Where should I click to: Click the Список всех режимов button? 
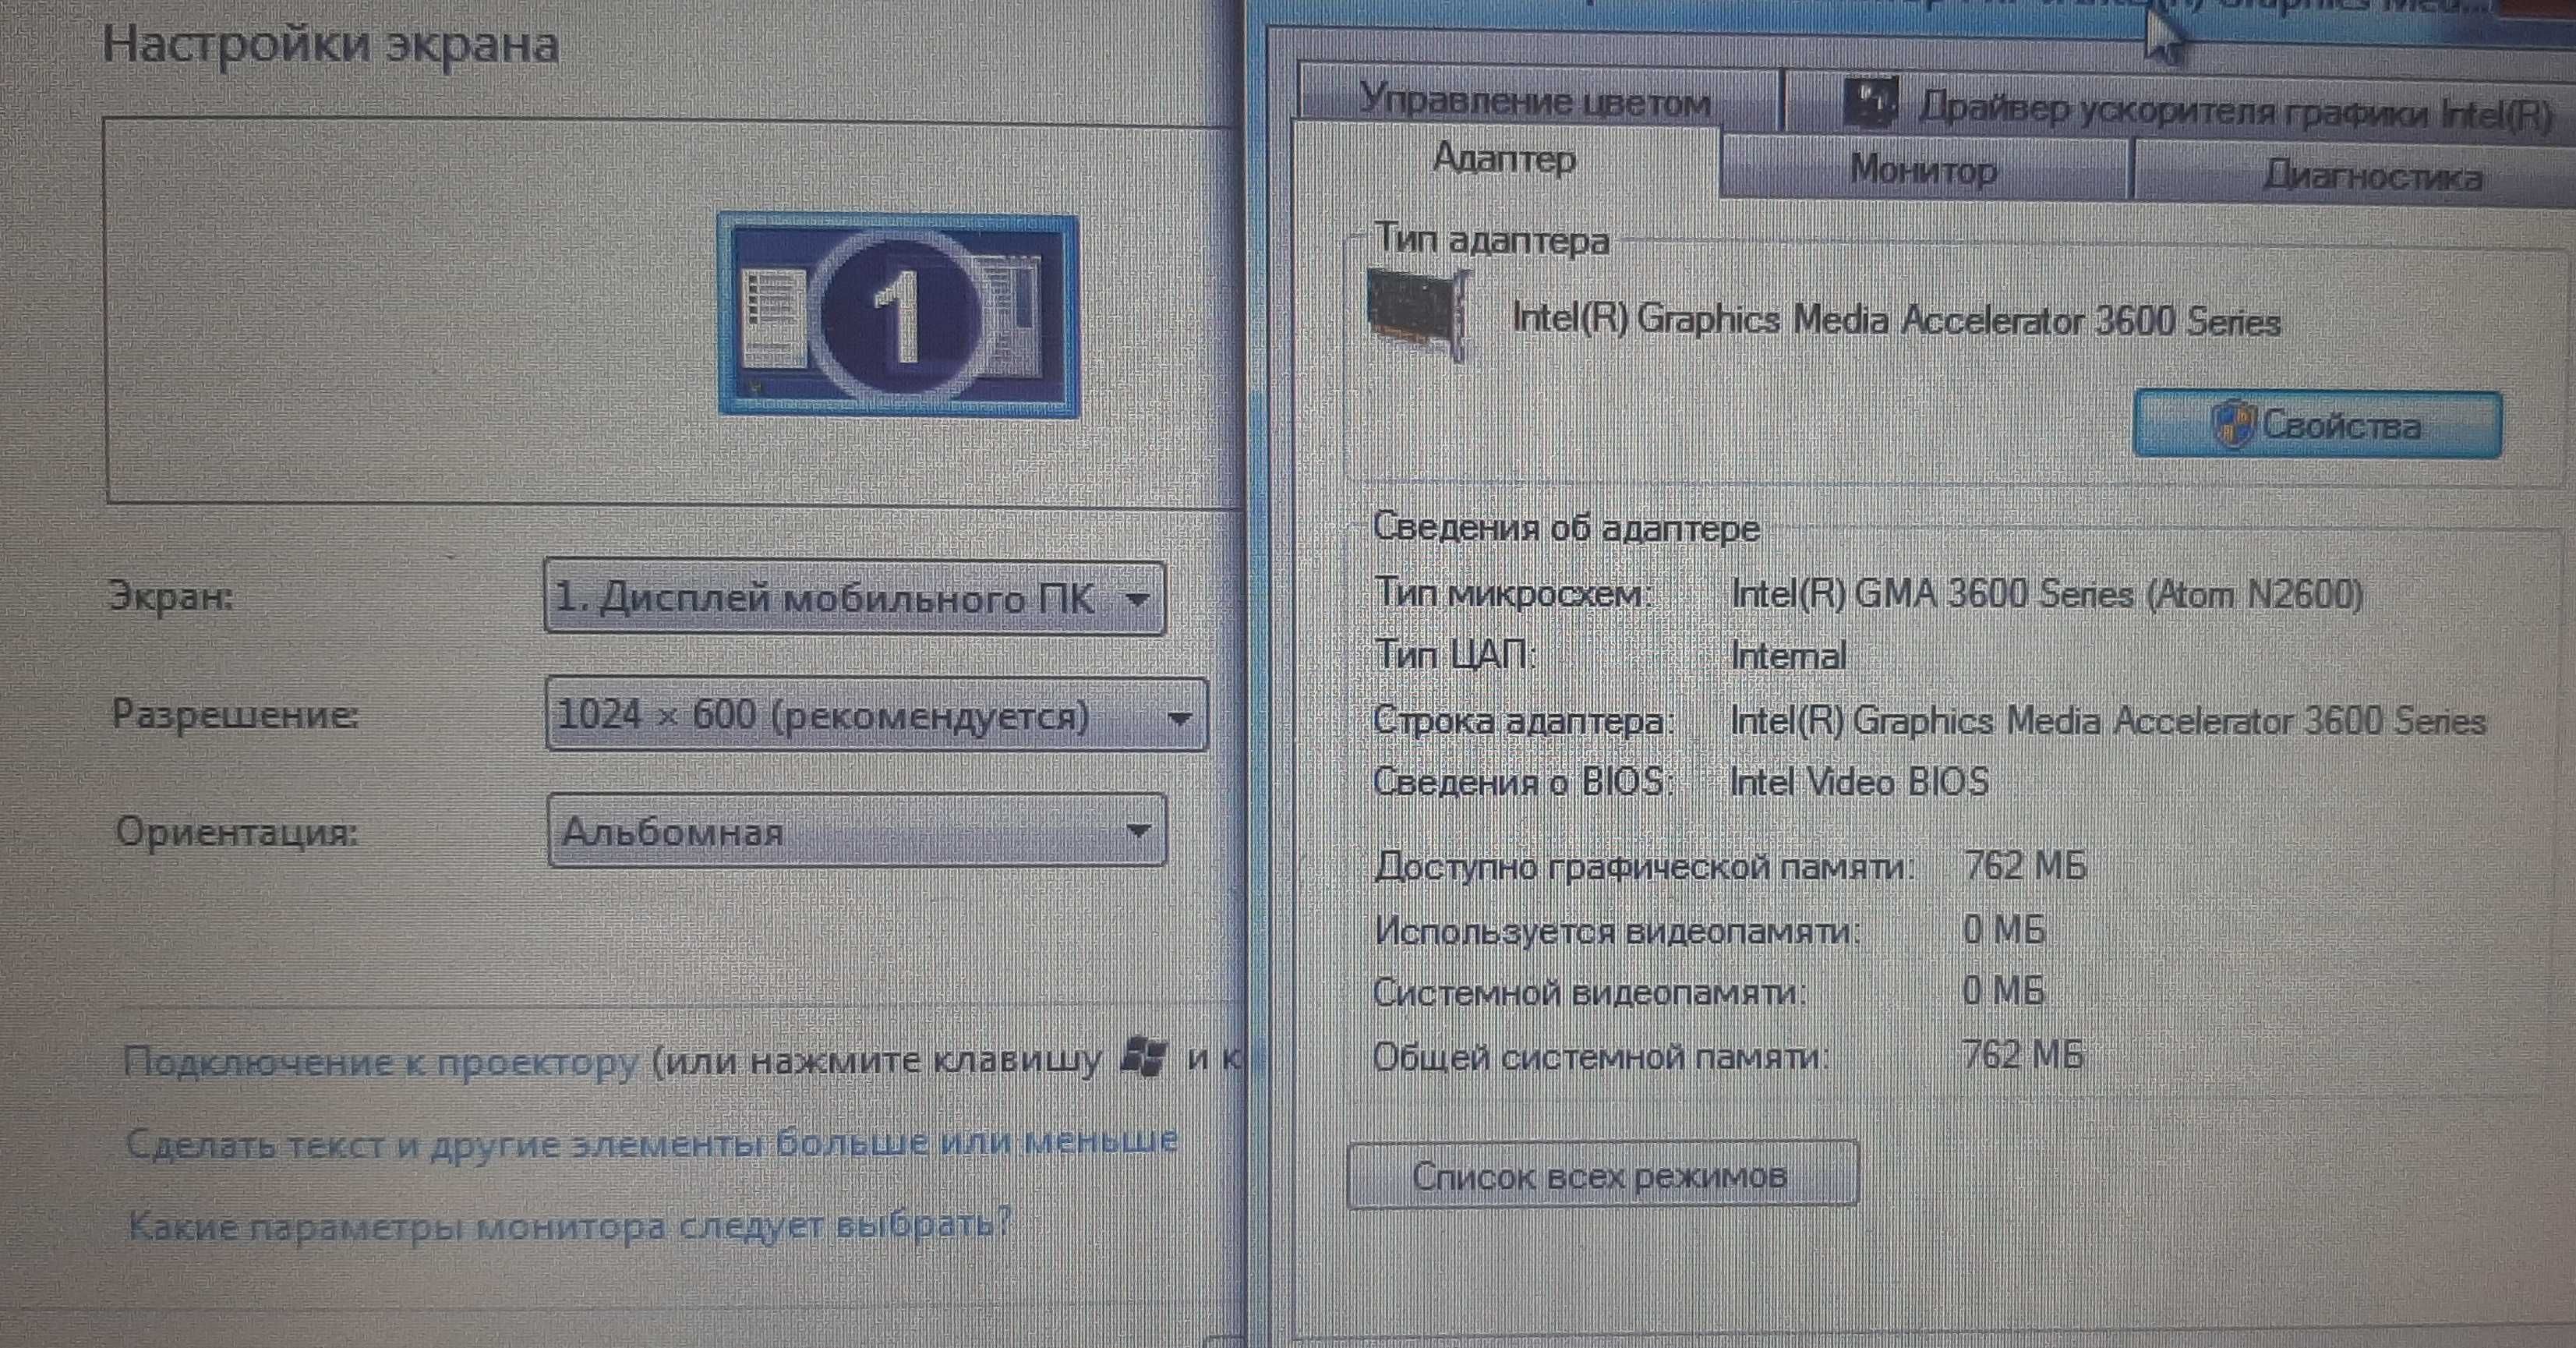click(x=1602, y=1175)
